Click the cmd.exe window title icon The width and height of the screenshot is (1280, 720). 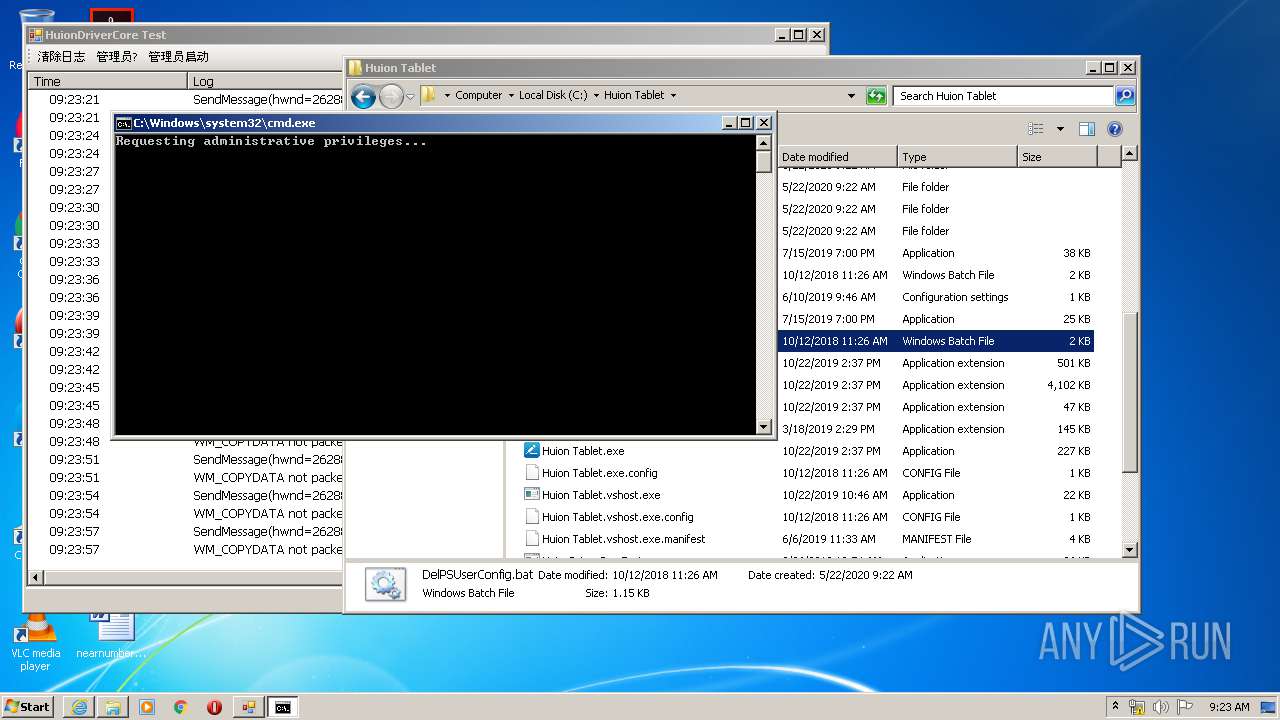click(x=123, y=123)
